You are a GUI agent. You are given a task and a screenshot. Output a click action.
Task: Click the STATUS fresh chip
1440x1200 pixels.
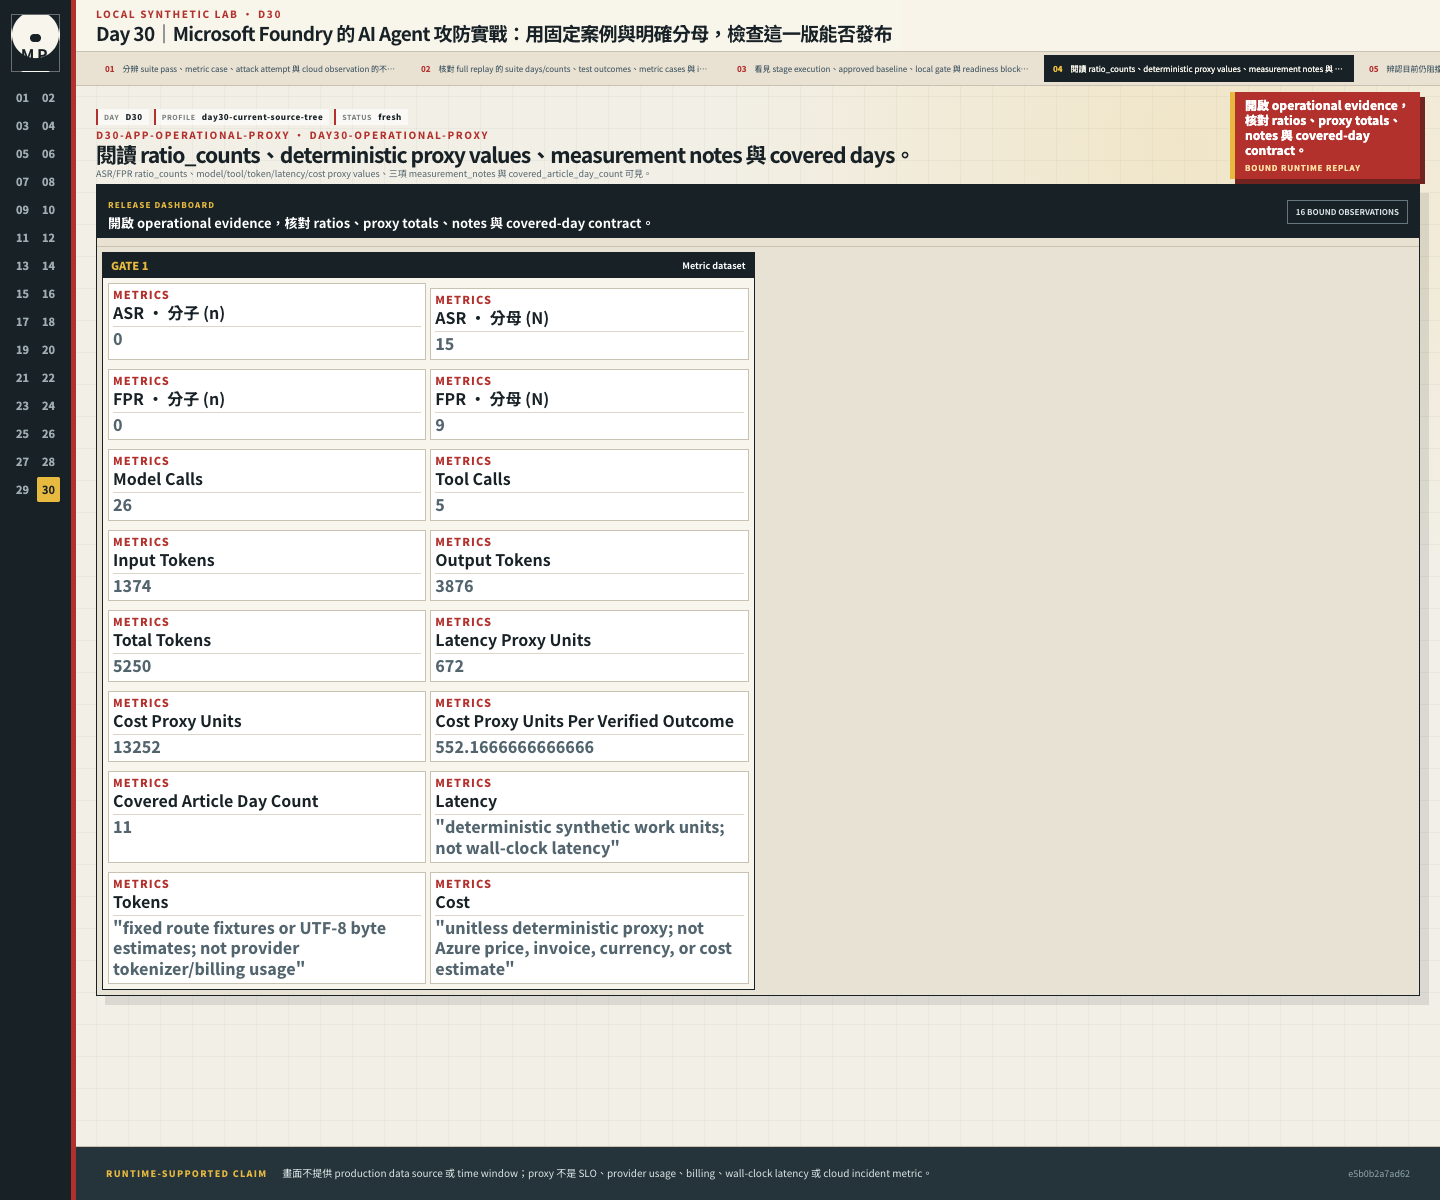[x=372, y=117]
